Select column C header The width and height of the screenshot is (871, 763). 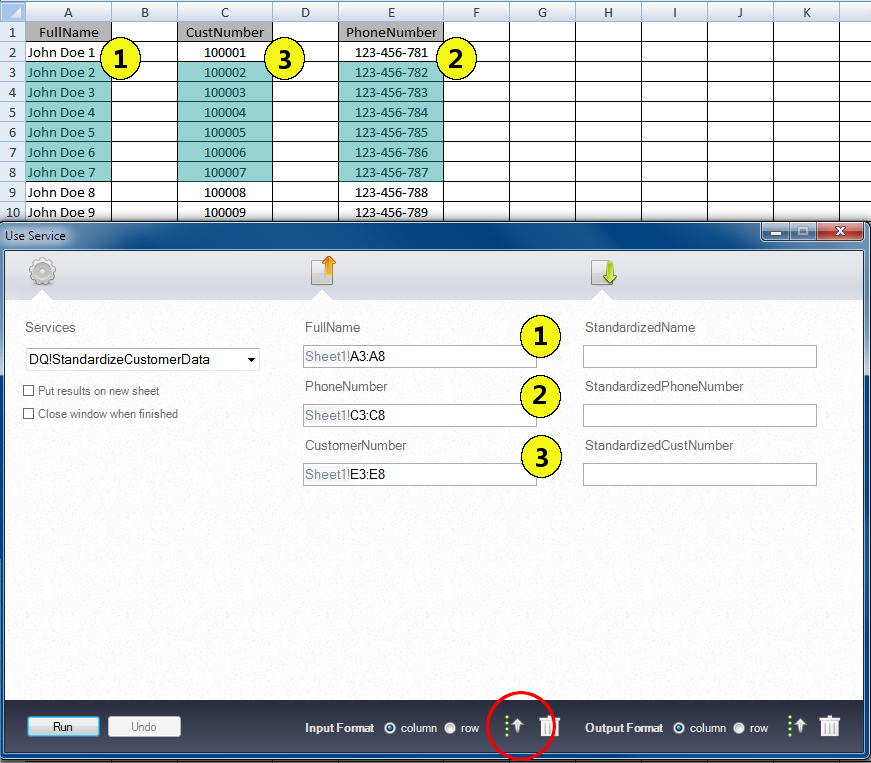pyautogui.click(x=225, y=12)
